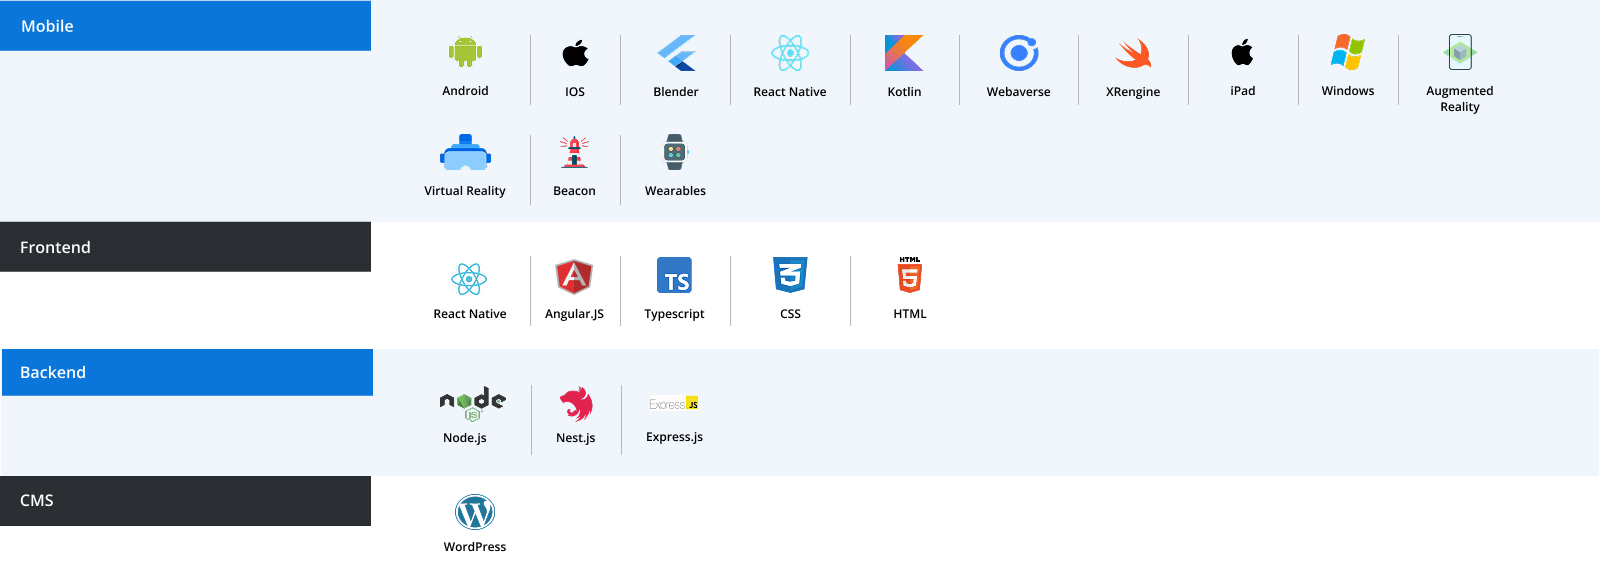
Task: Choose the WordPress logo icon
Action: (x=475, y=513)
